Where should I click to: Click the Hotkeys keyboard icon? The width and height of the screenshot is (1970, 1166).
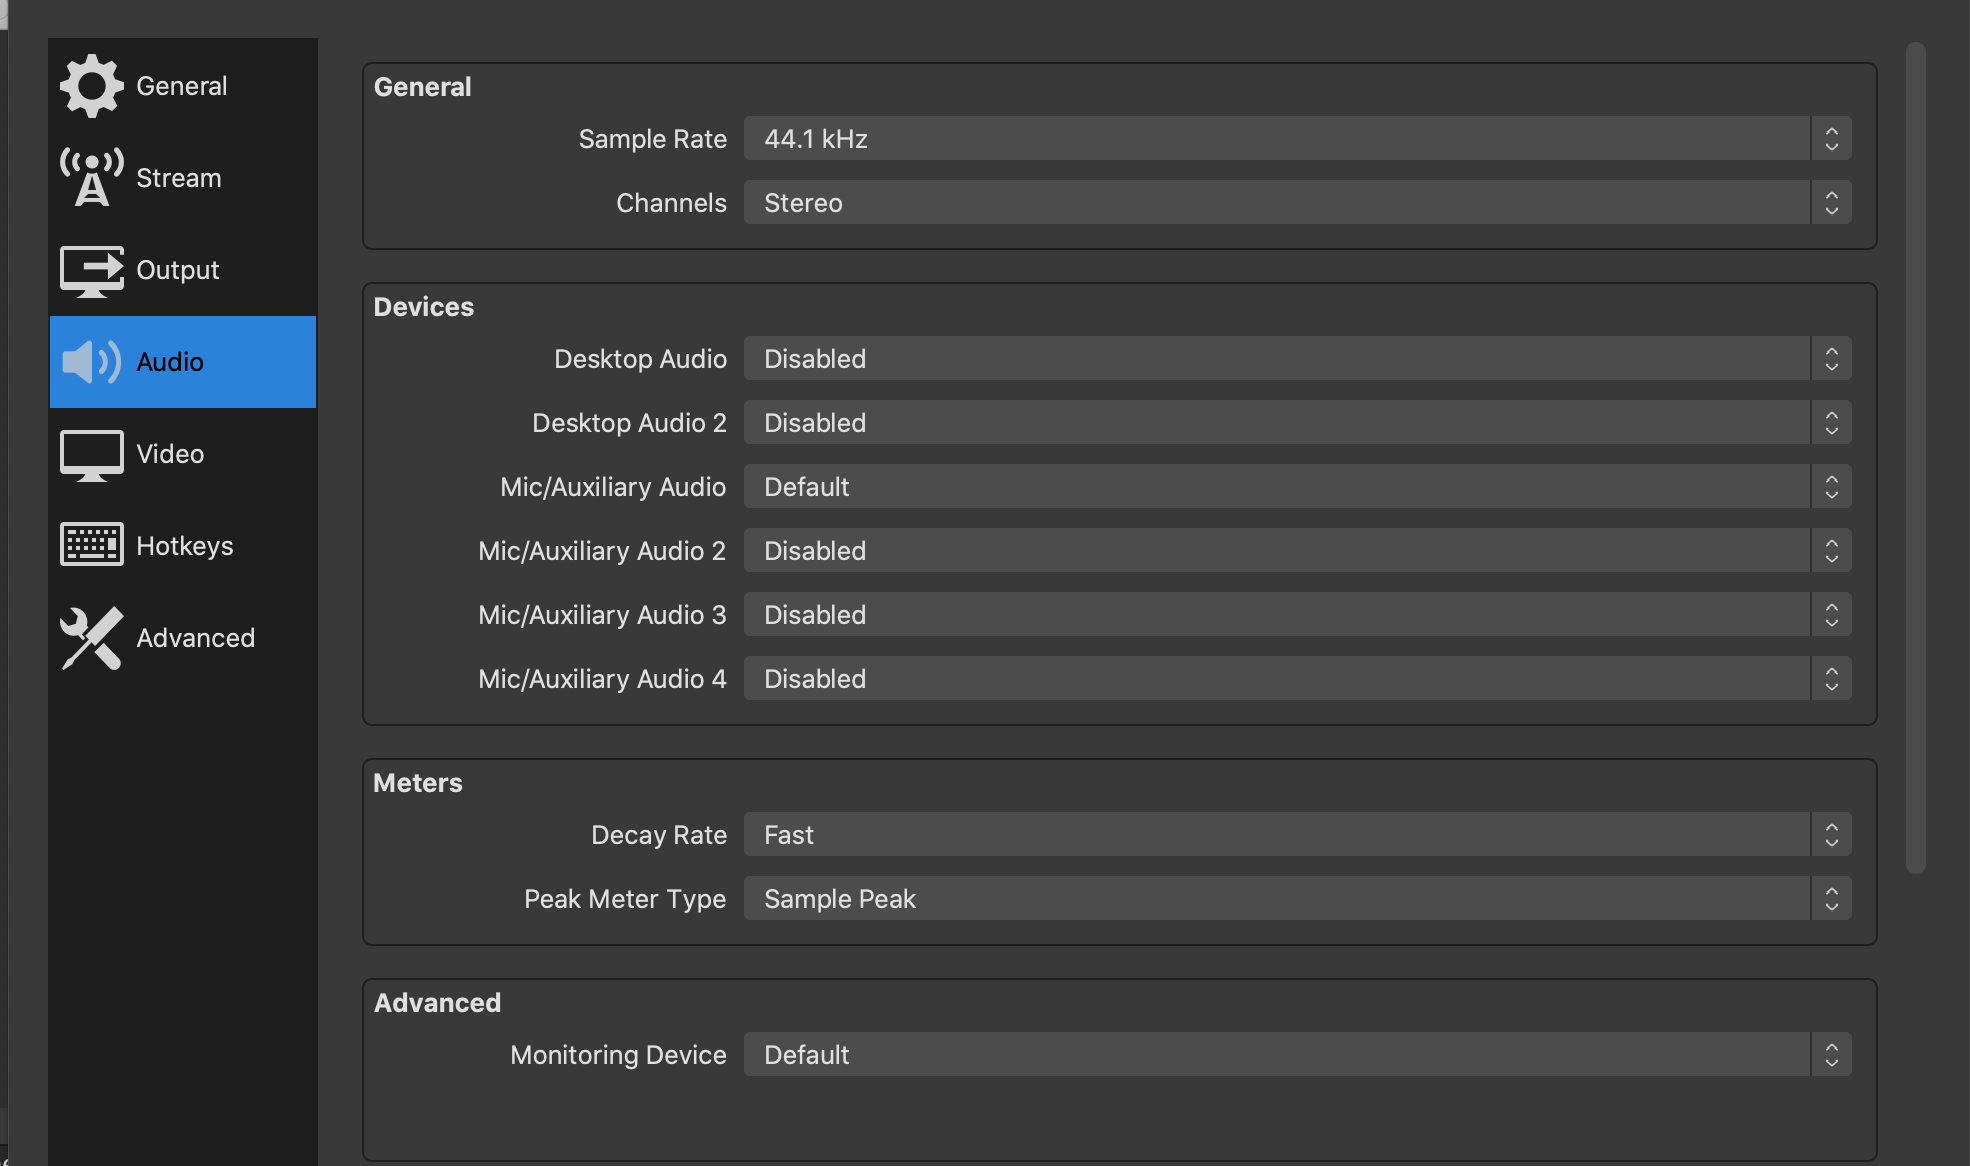pyautogui.click(x=91, y=545)
